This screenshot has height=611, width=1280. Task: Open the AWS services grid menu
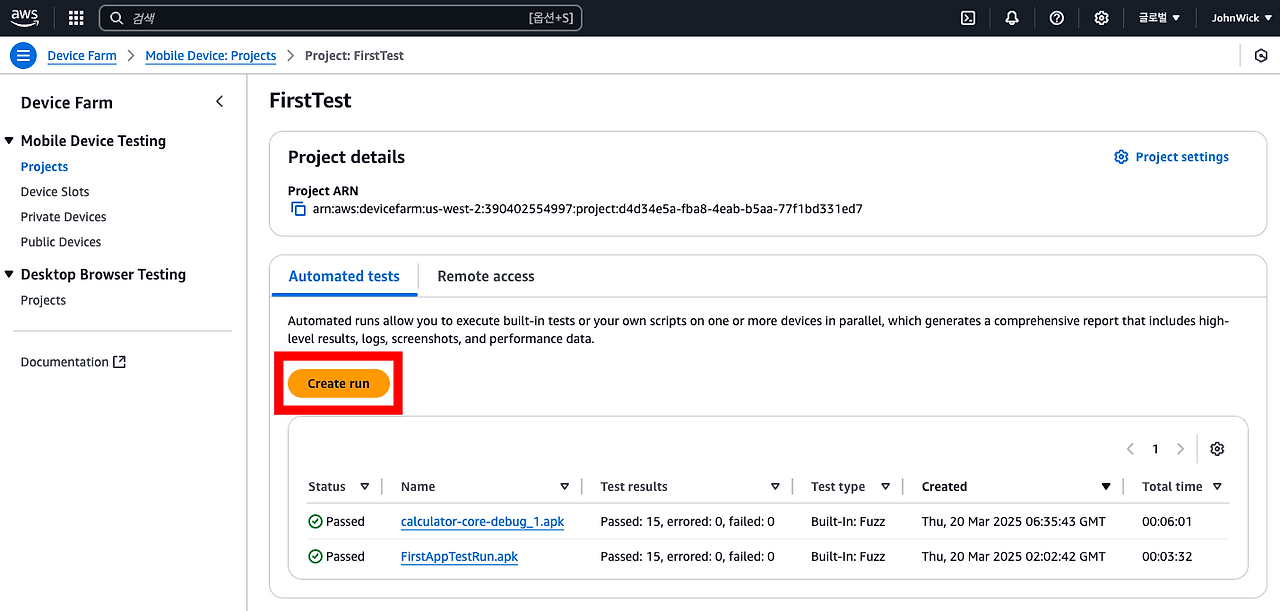pyautogui.click(x=76, y=18)
